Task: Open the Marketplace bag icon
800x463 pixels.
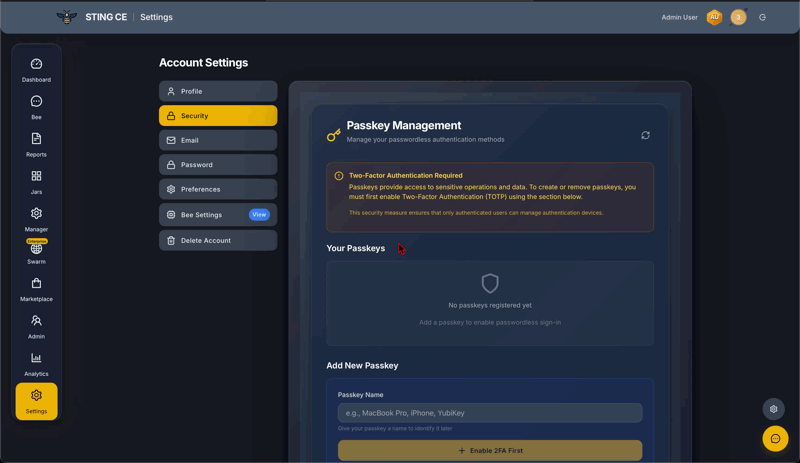Action: (x=36, y=289)
